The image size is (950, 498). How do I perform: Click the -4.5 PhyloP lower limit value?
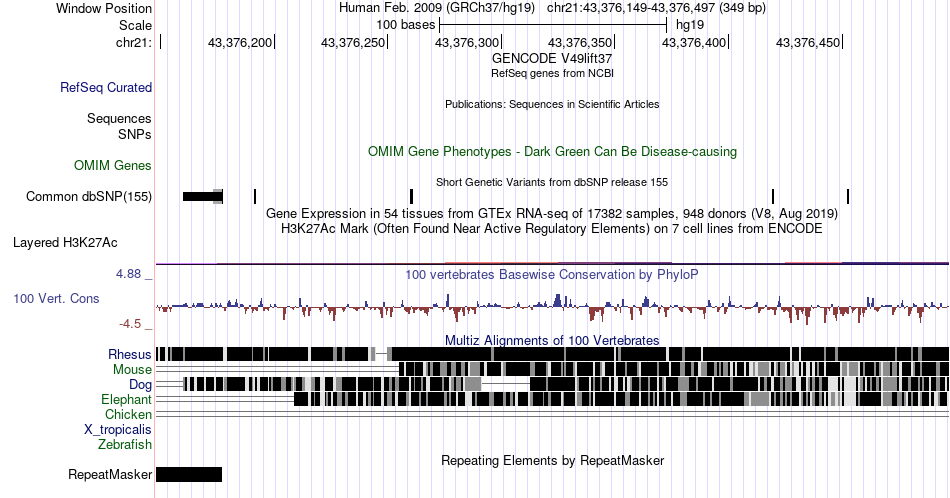[x=130, y=324]
